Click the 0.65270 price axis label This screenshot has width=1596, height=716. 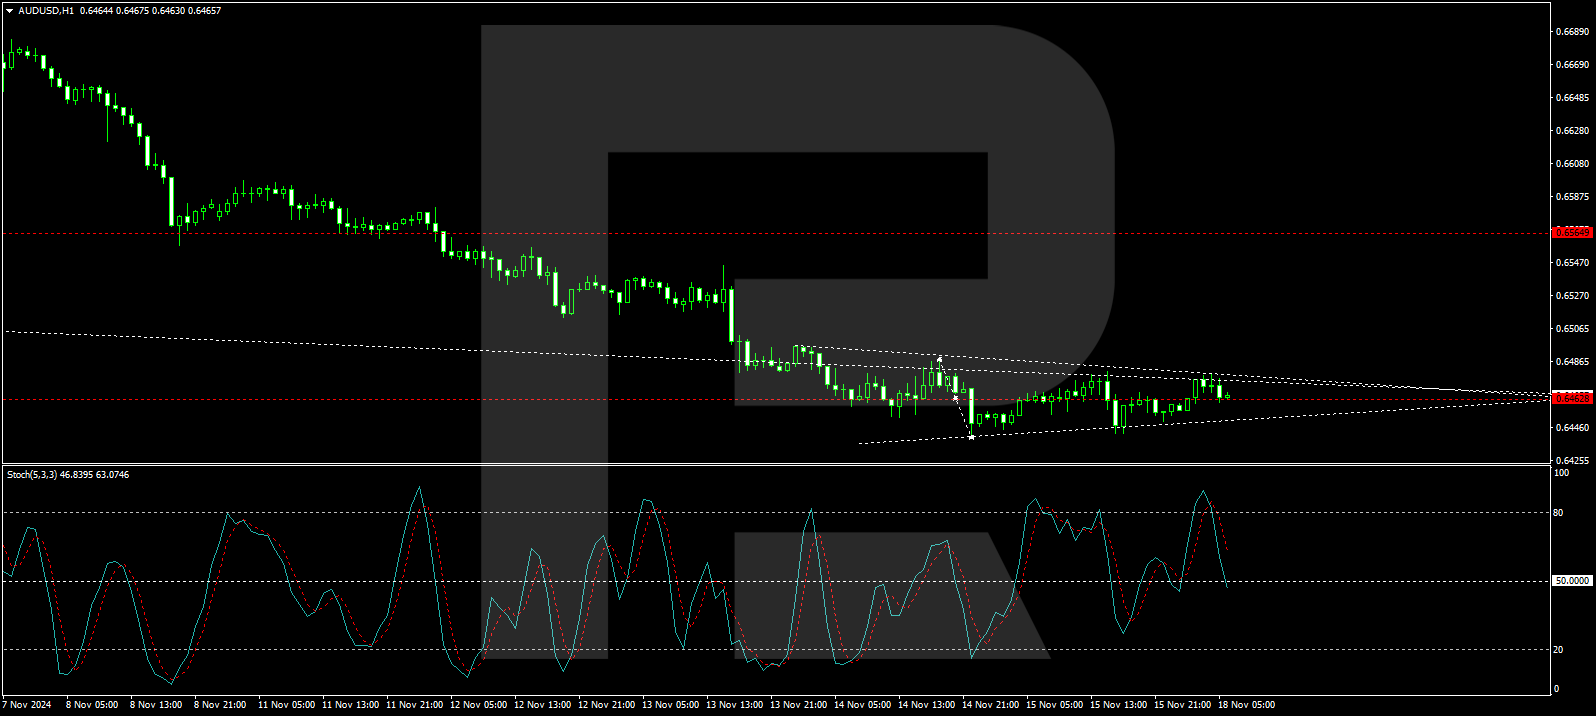(x=1572, y=296)
